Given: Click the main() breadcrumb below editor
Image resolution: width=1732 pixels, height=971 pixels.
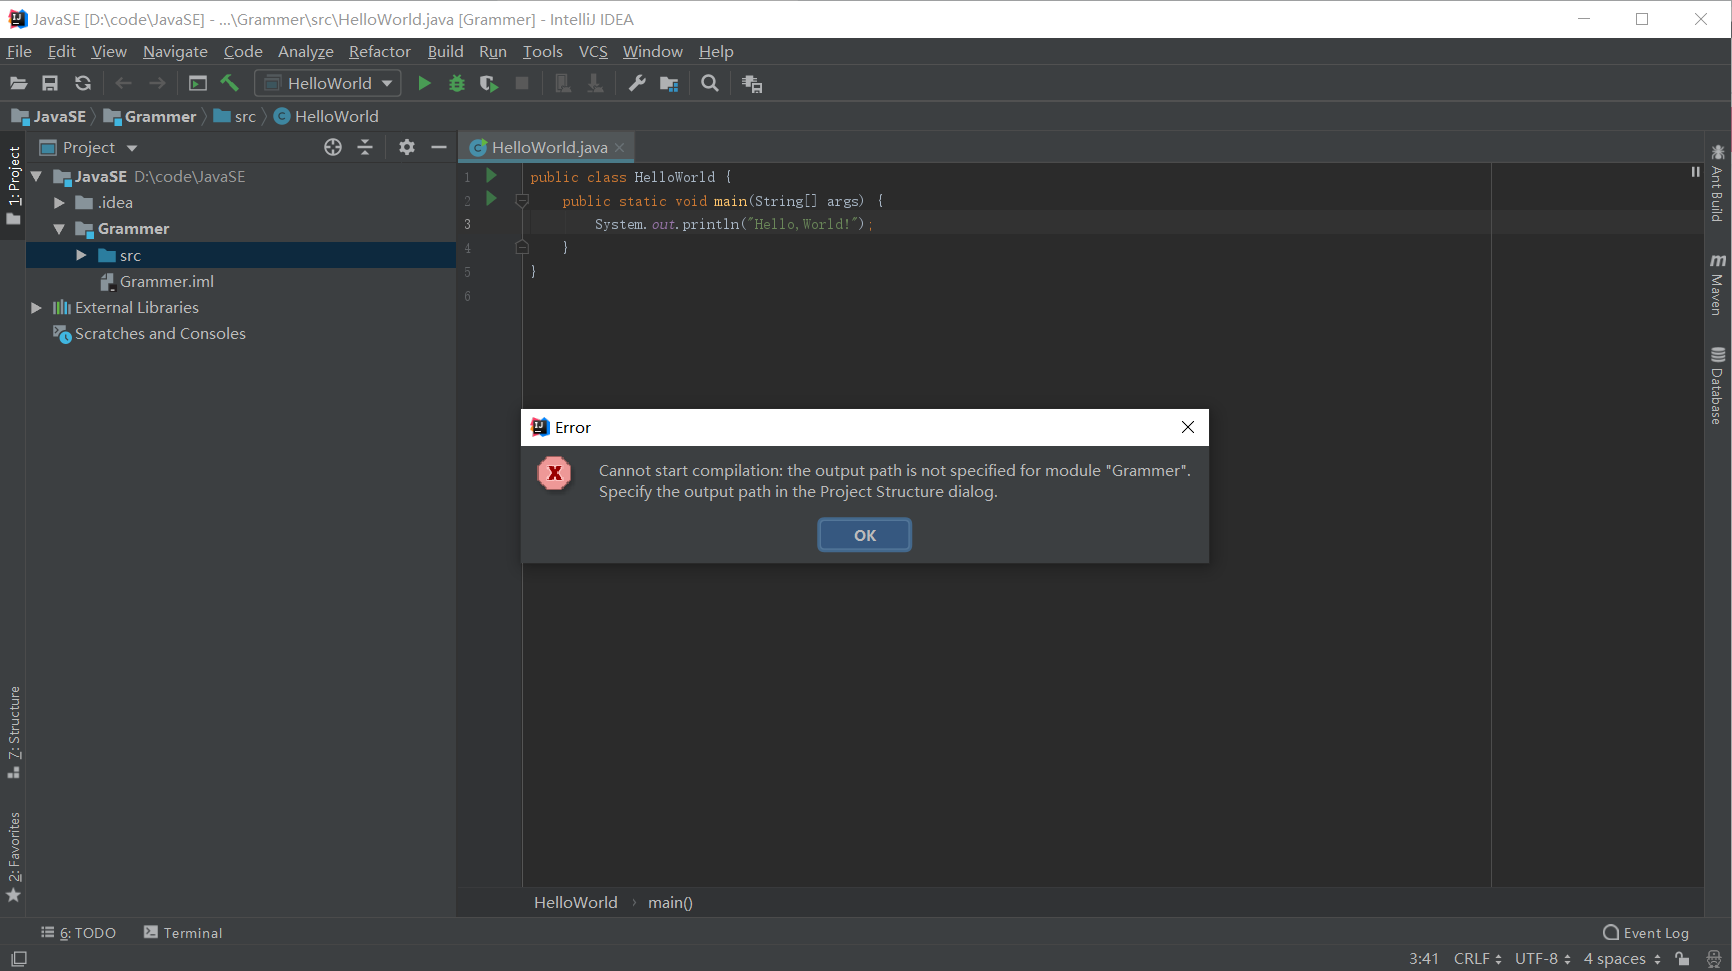Looking at the screenshot, I should (670, 903).
